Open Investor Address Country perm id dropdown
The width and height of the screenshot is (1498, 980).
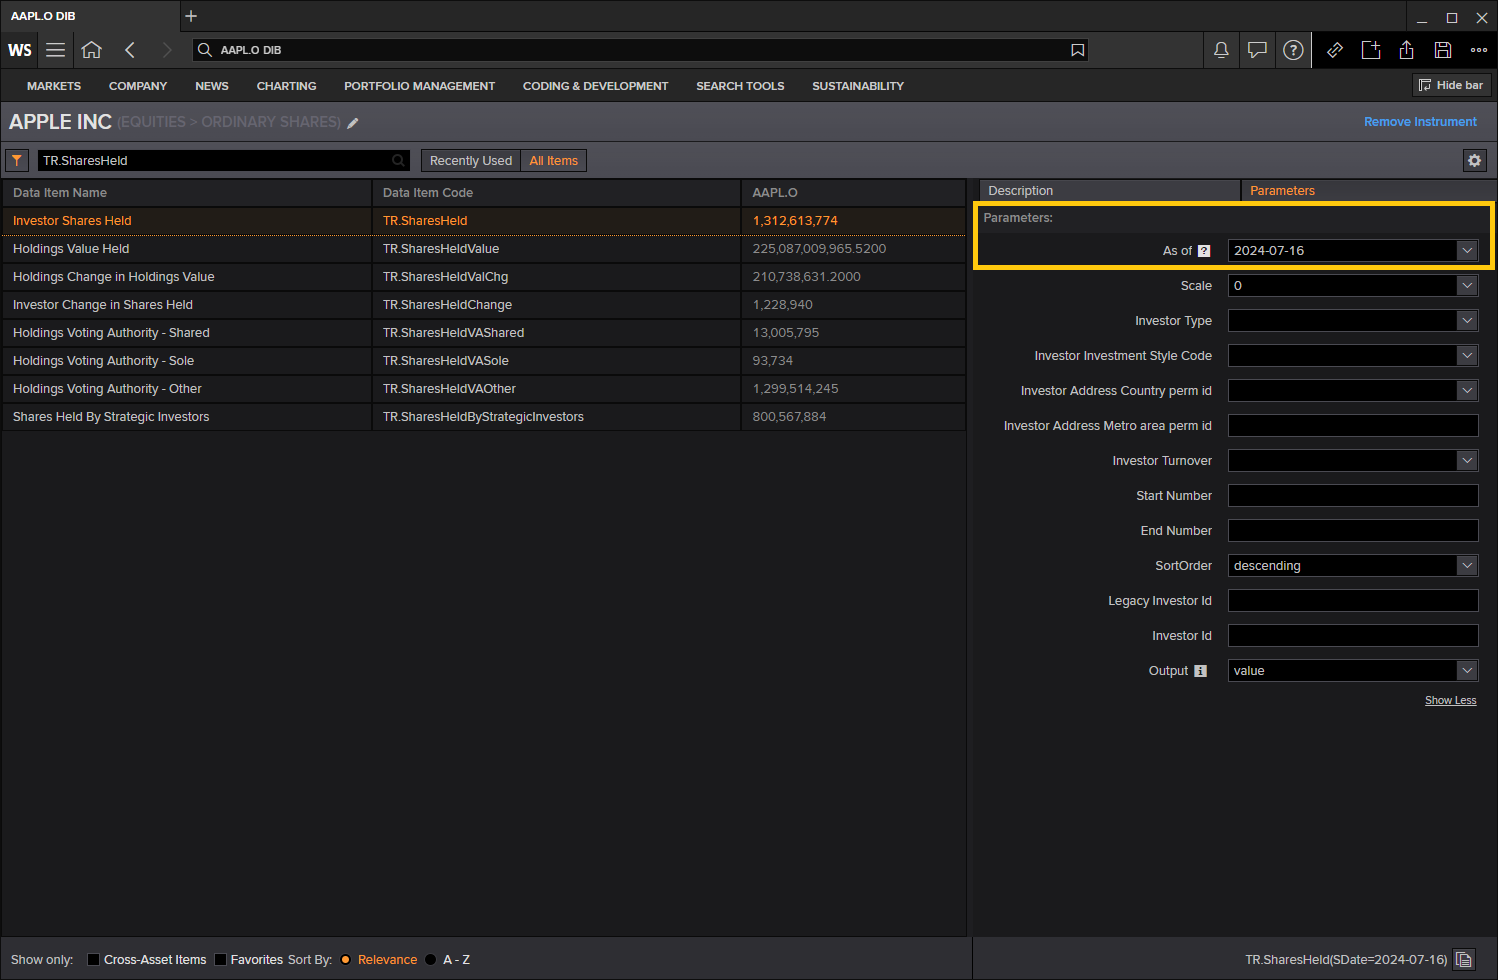point(1467,391)
